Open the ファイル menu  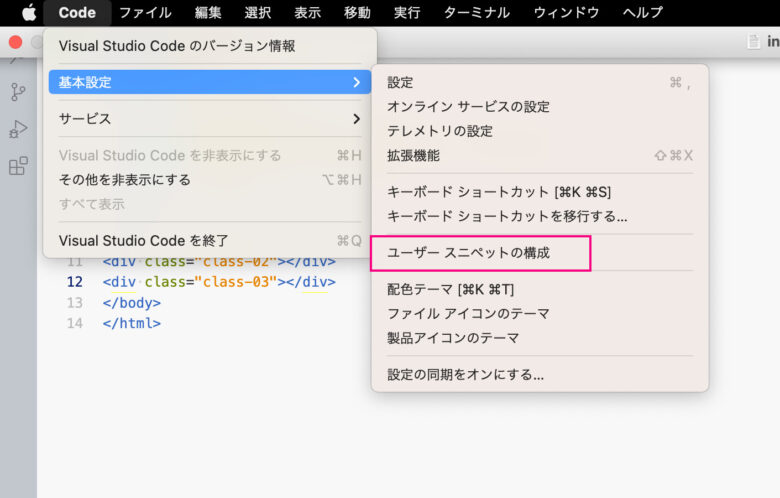145,12
